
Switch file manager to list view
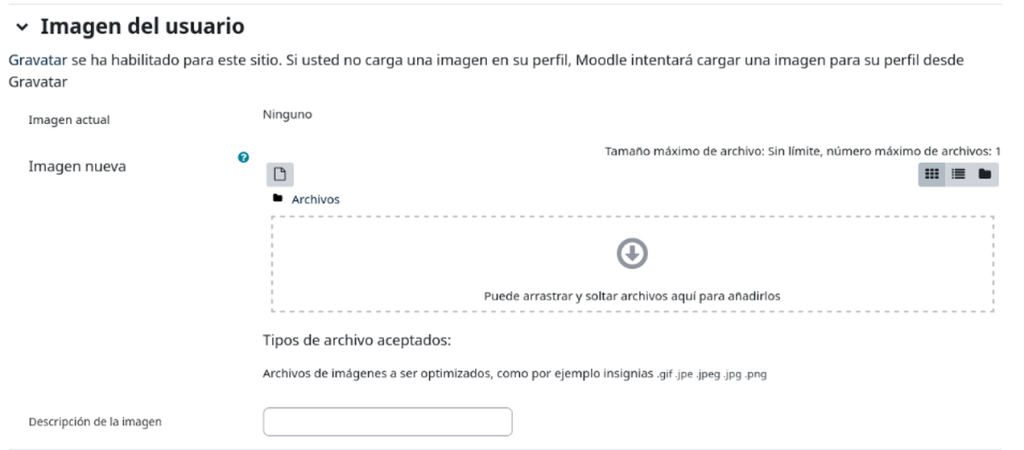click(958, 174)
